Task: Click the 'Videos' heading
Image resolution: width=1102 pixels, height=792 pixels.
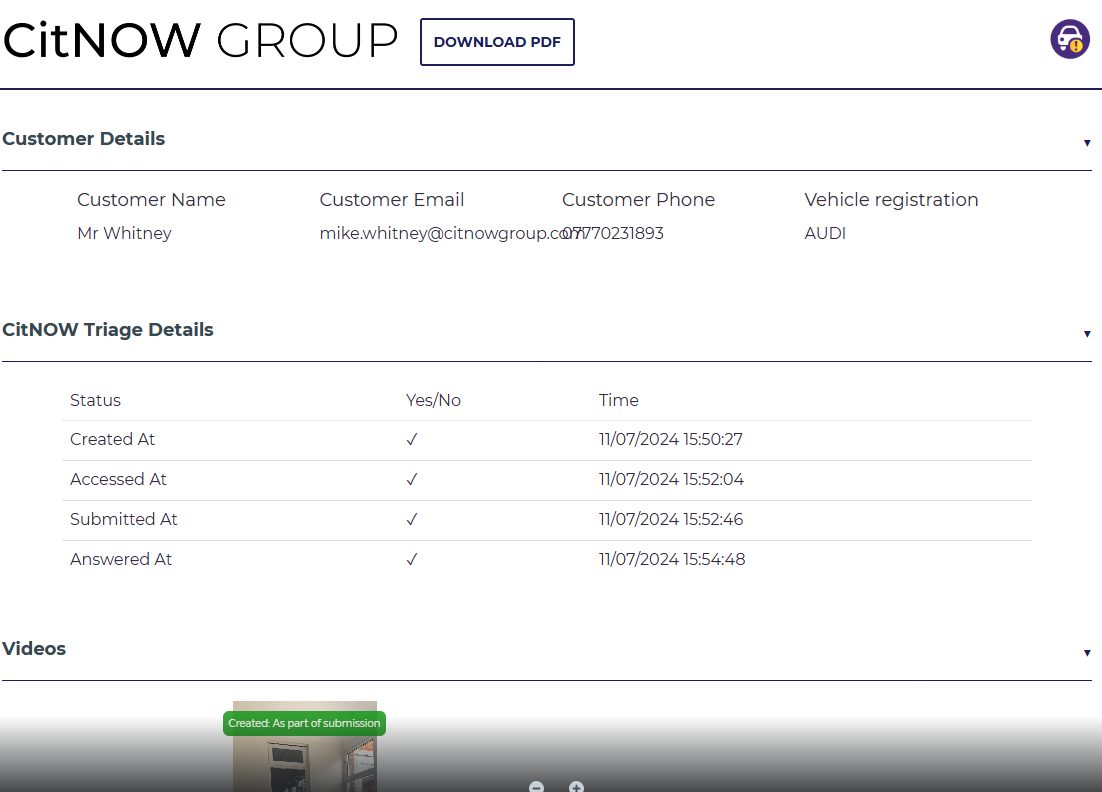Action: point(34,649)
